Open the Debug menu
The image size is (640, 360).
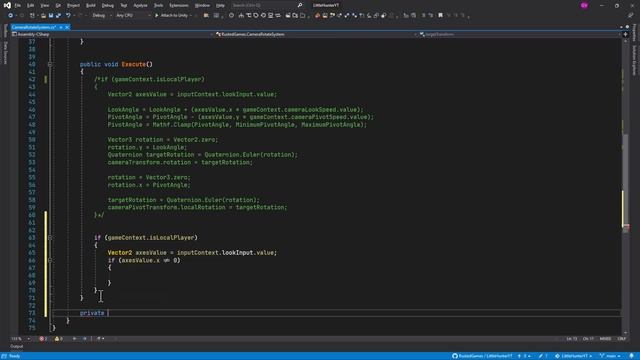click(108, 5)
